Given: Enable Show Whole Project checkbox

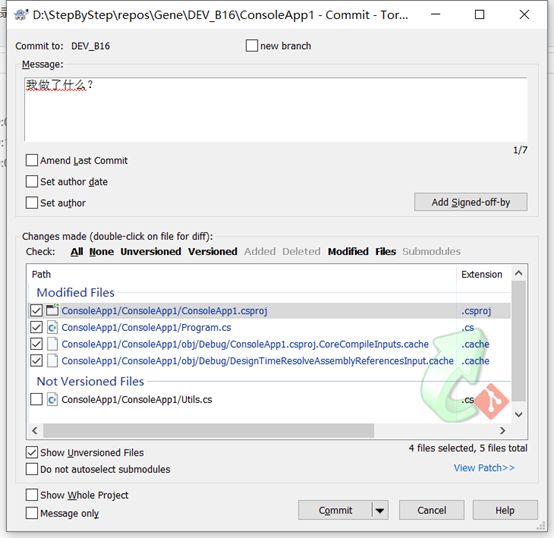Looking at the screenshot, I should [x=32, y=495].
